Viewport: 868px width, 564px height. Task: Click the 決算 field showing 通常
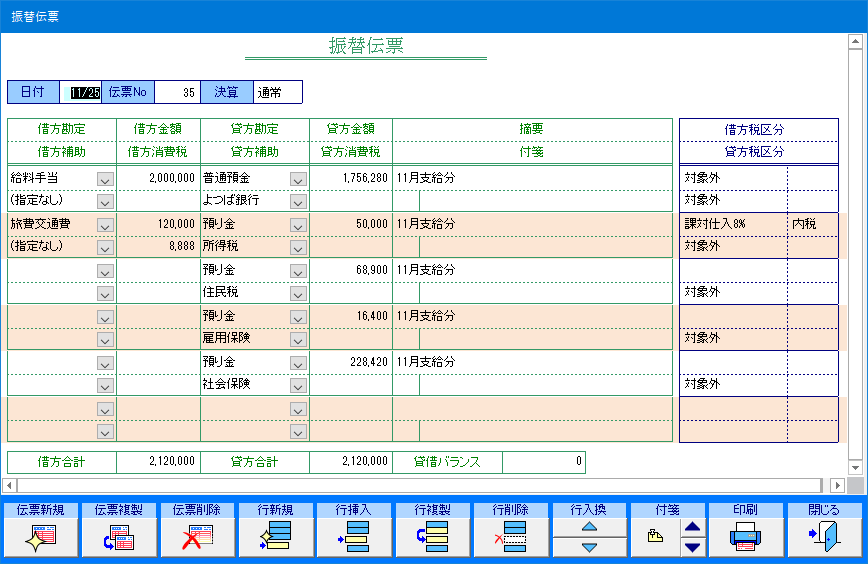tap(277, 92)
